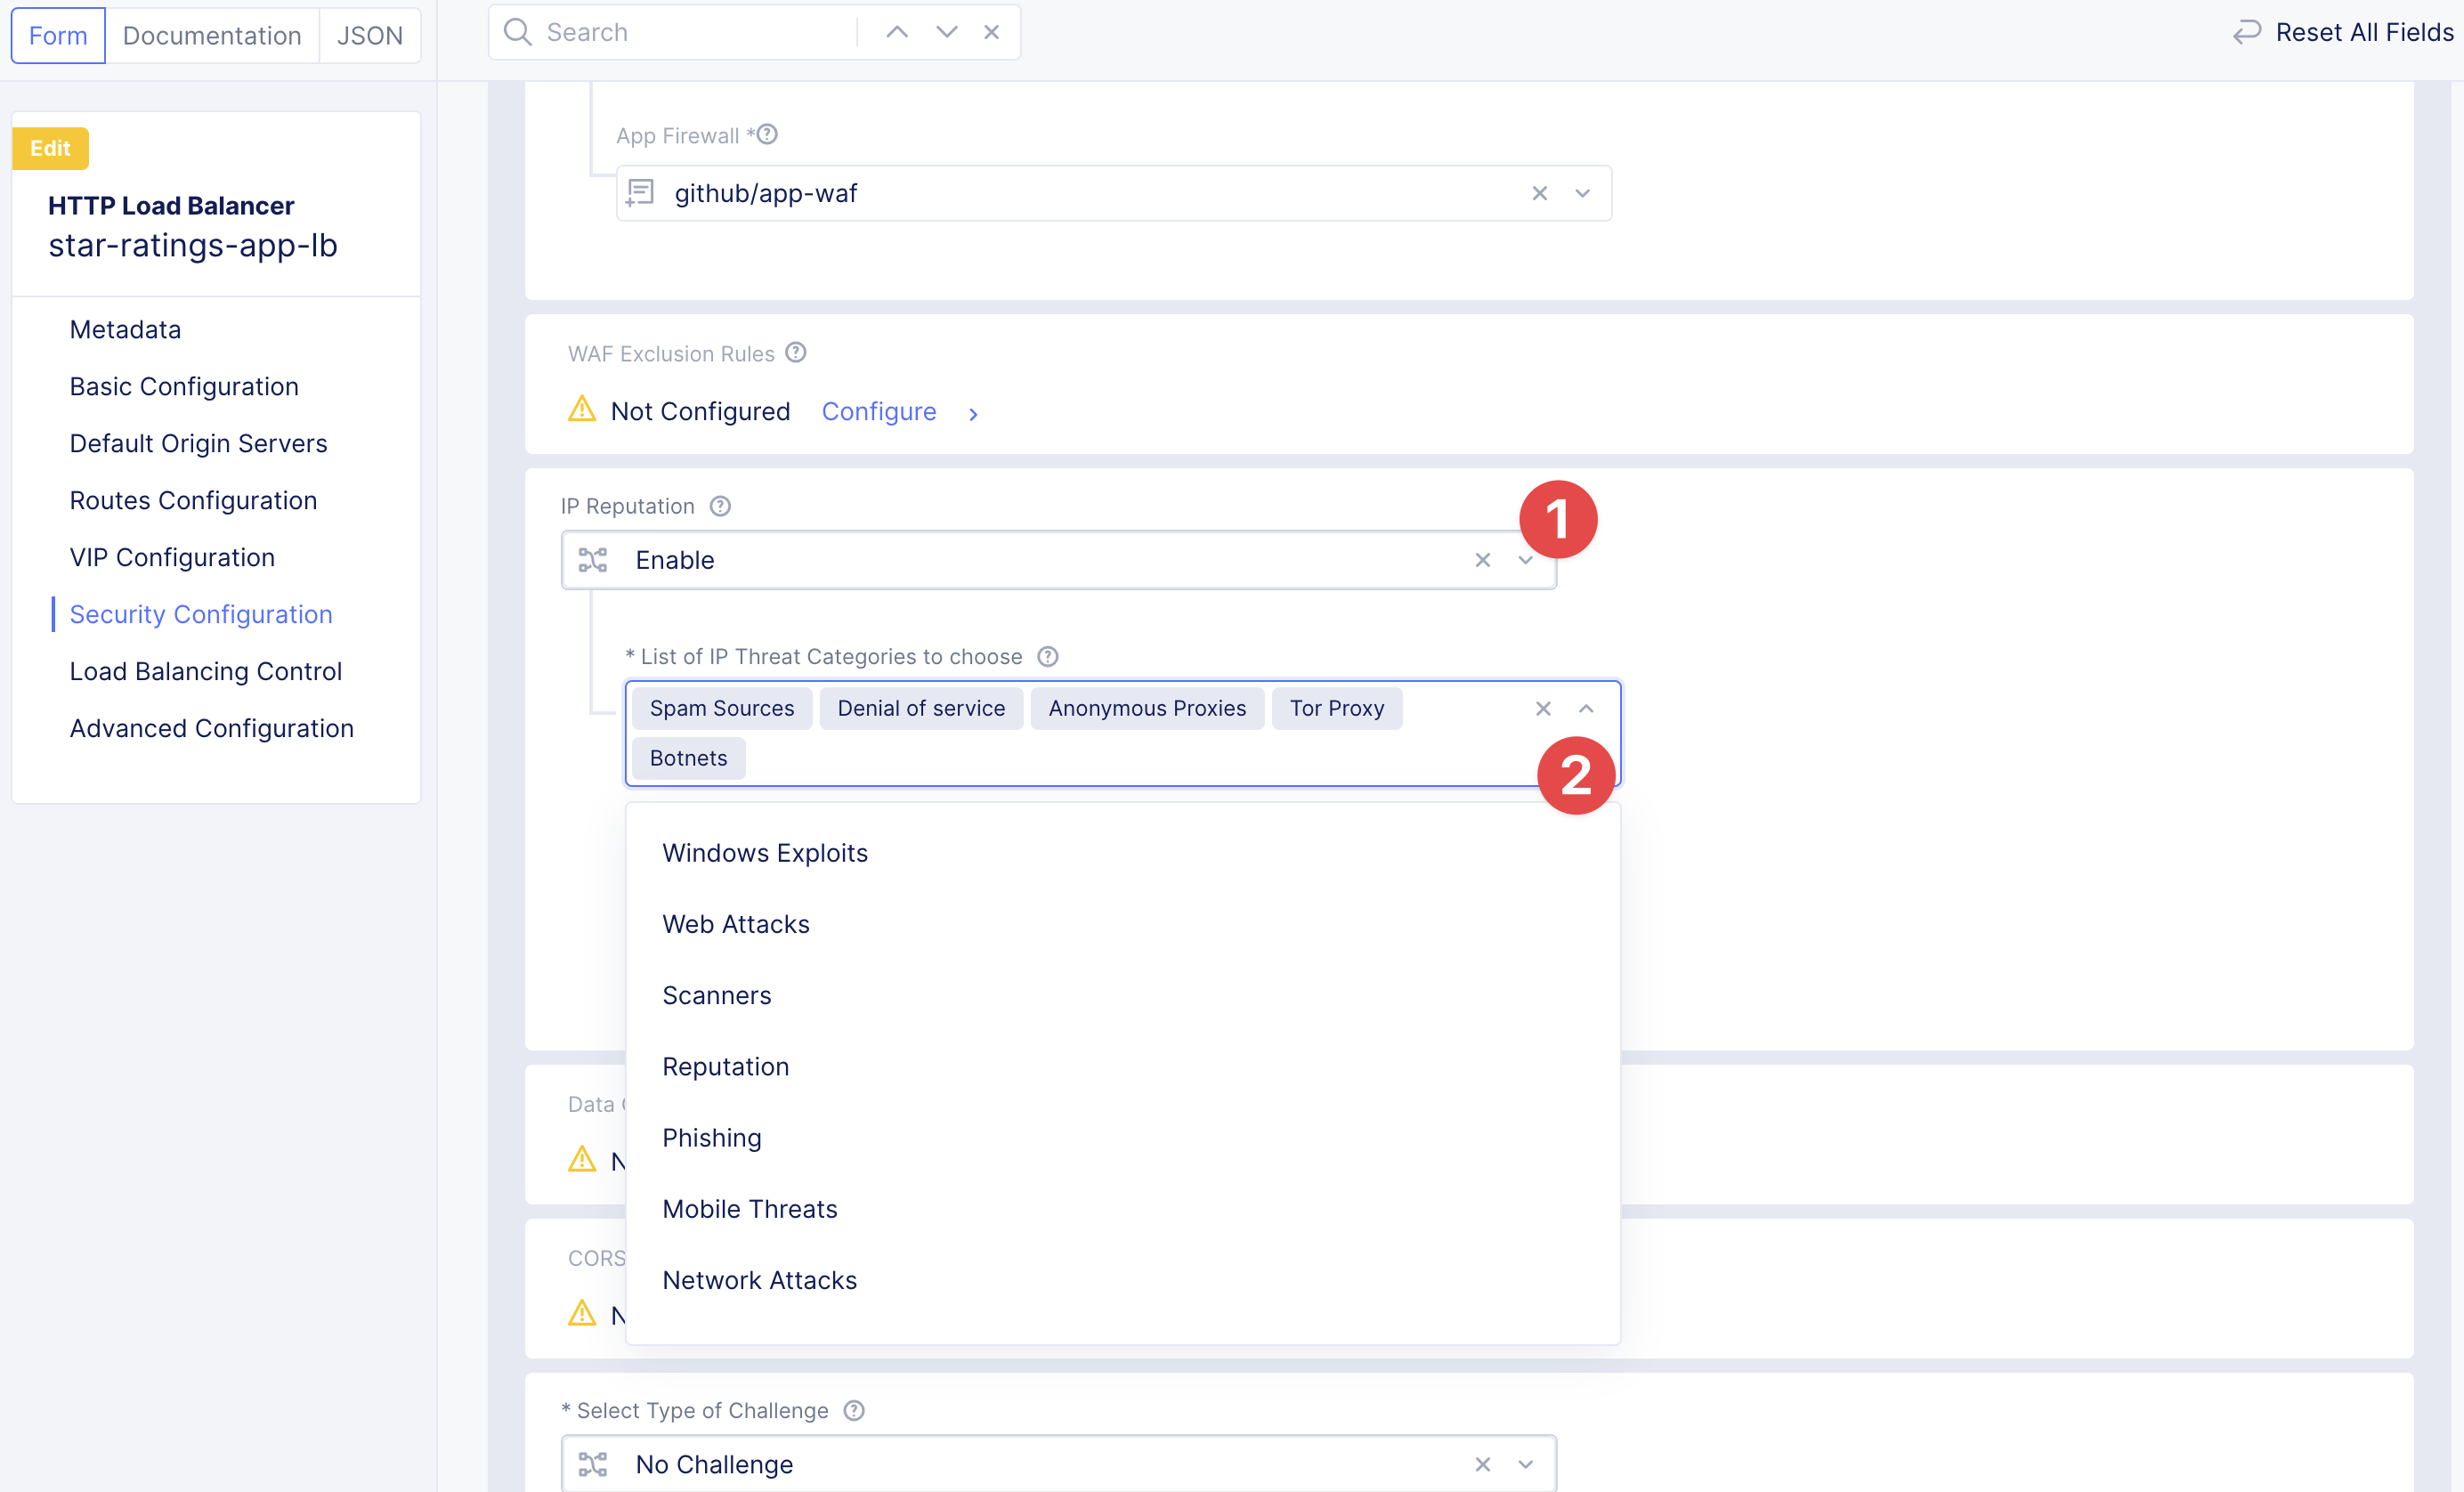The image size is (2464, 1492).
Task: Click help icon for IP Threat Categories list
Action: pos(1047,656)
